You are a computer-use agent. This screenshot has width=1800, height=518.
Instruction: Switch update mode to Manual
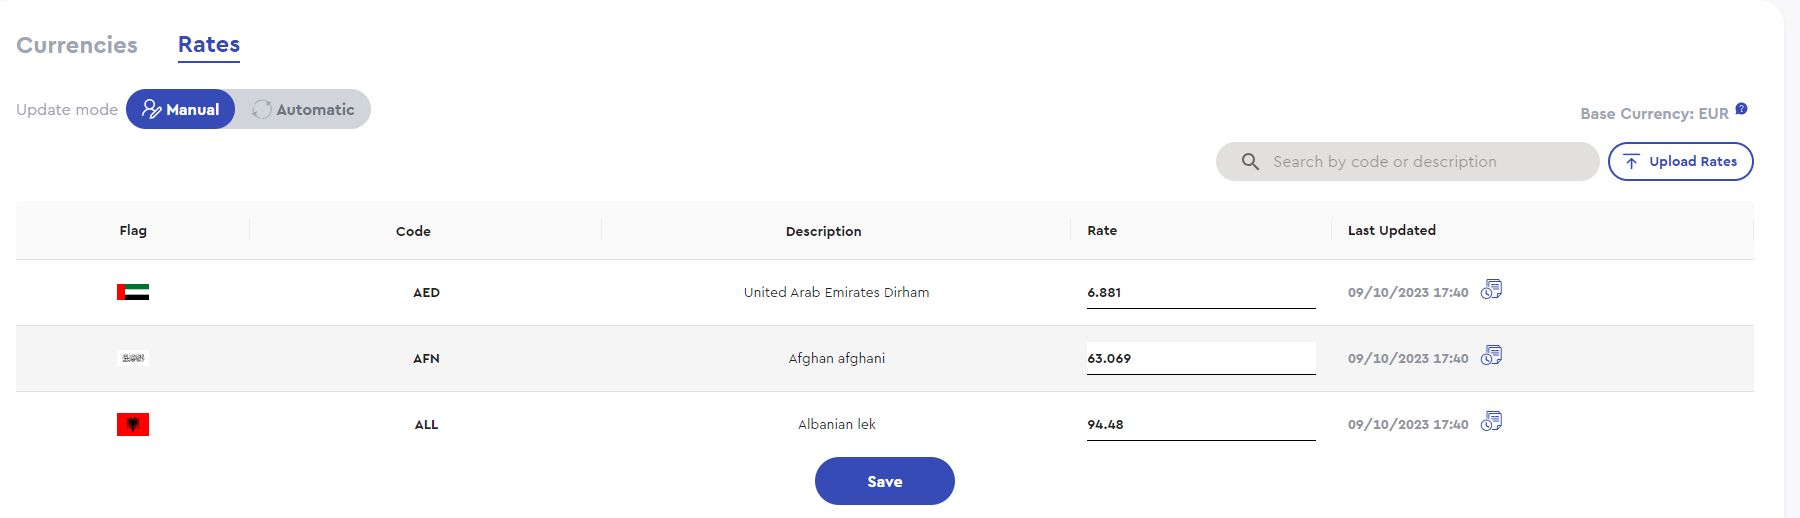point(180,109)
